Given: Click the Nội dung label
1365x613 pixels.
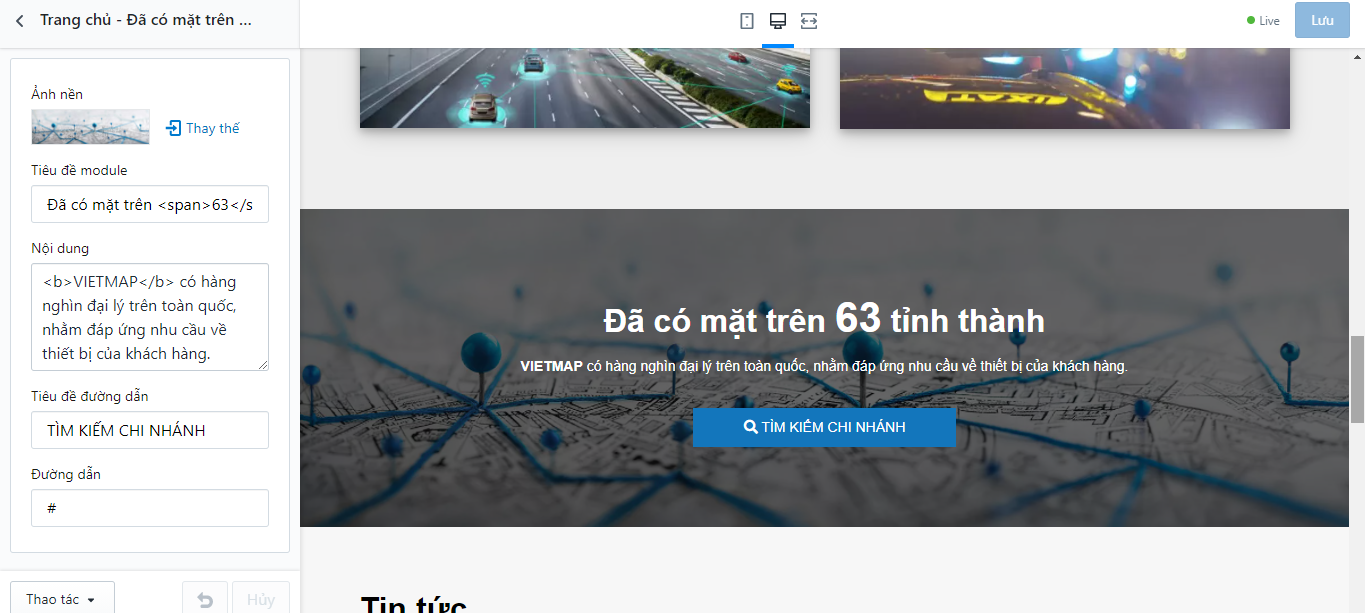Looking at the screenshot, I should 60,248.
